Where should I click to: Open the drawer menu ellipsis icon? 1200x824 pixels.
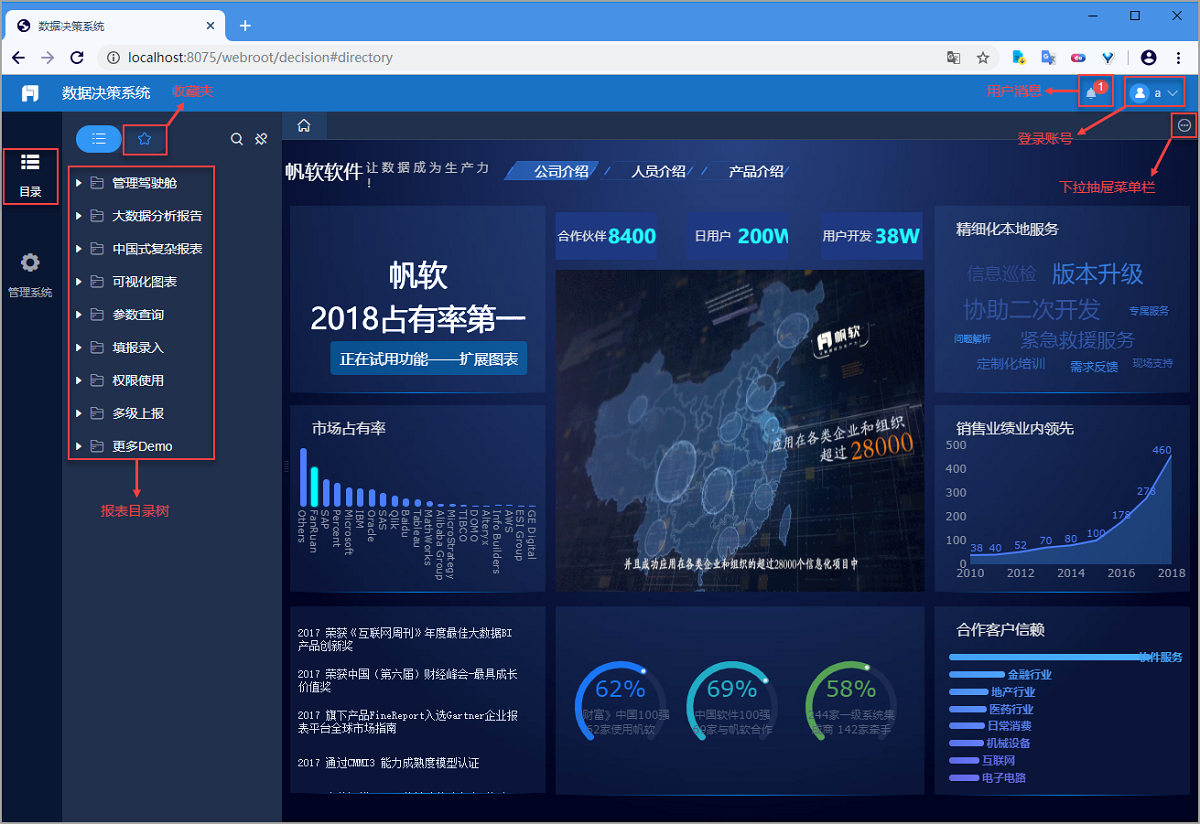[x=1184, y=125]
